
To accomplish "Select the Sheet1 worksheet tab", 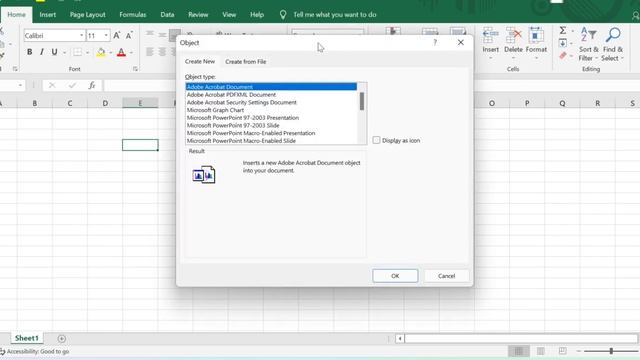I will pos(27,338).
